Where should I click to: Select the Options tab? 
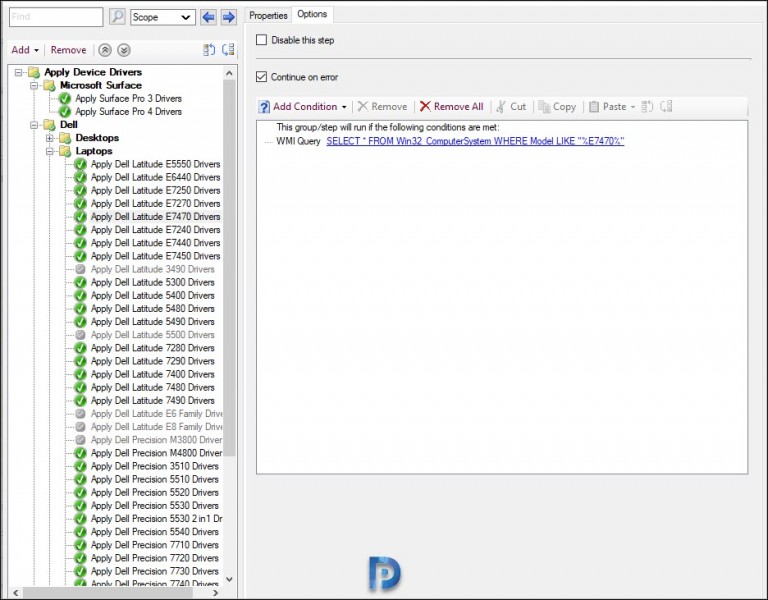tap(312, 14)
